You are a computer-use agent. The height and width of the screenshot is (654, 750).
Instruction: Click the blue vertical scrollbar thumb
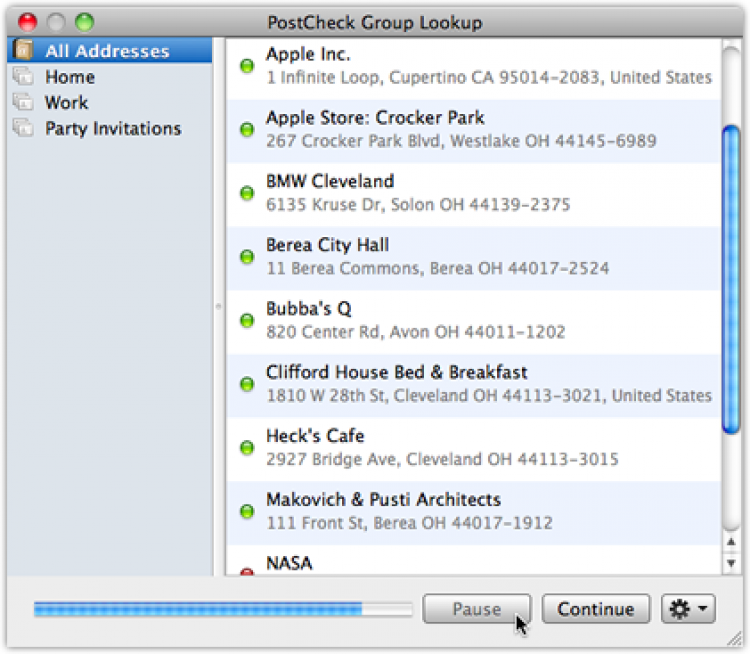coord(731,279)
